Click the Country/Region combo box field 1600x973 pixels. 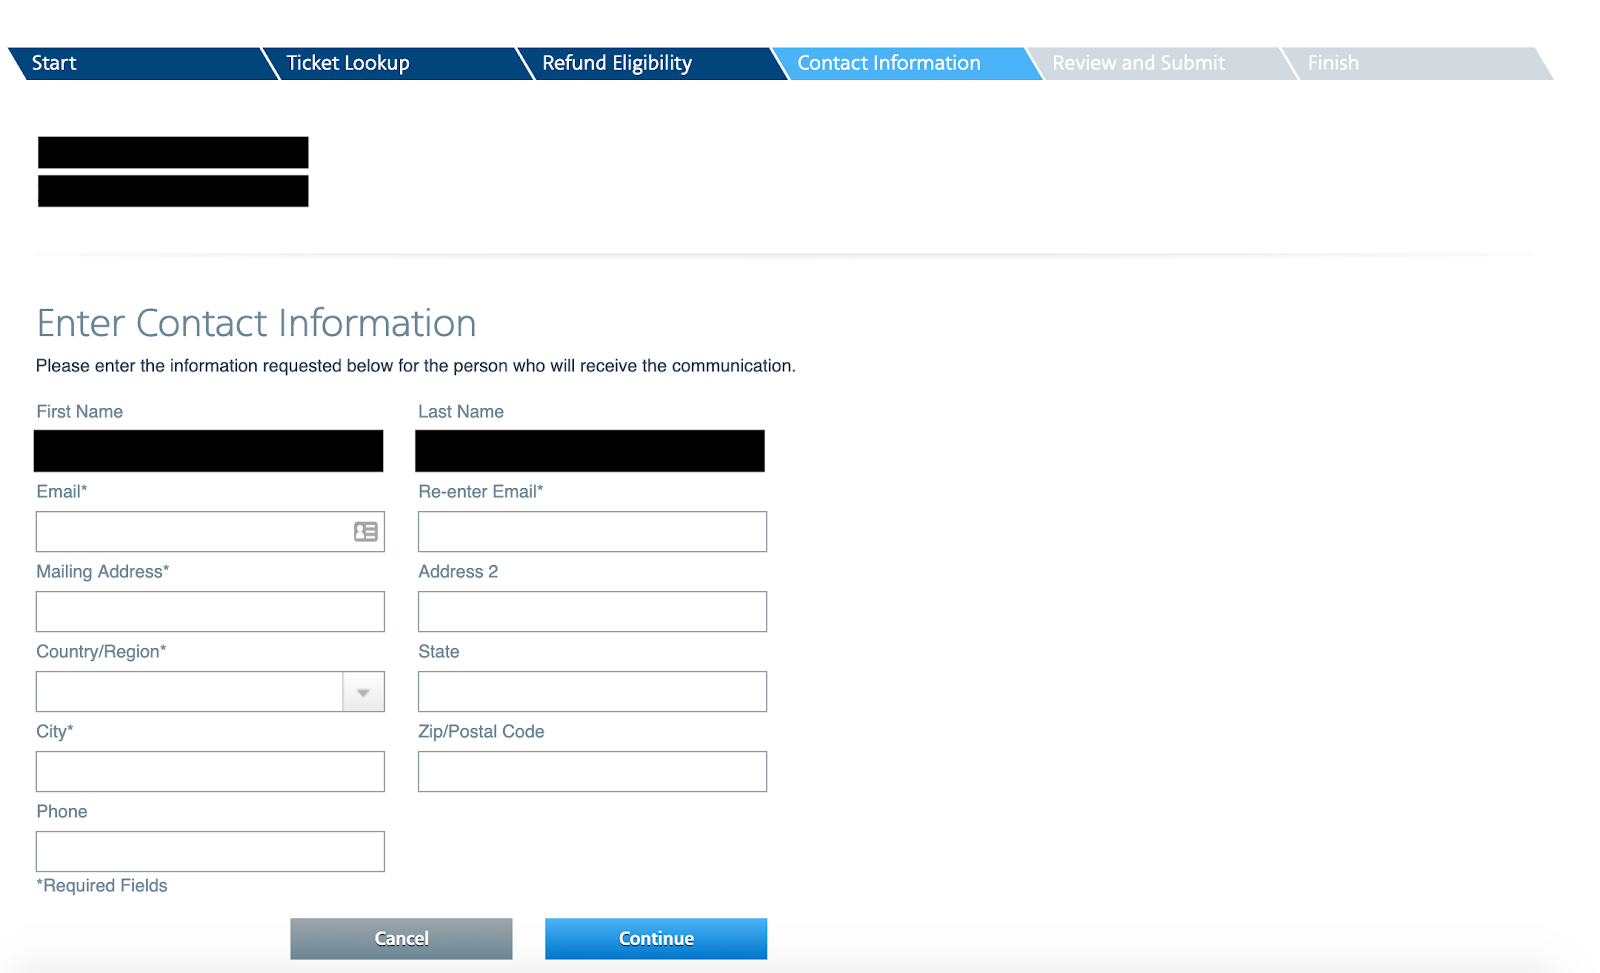coord(190,691)
